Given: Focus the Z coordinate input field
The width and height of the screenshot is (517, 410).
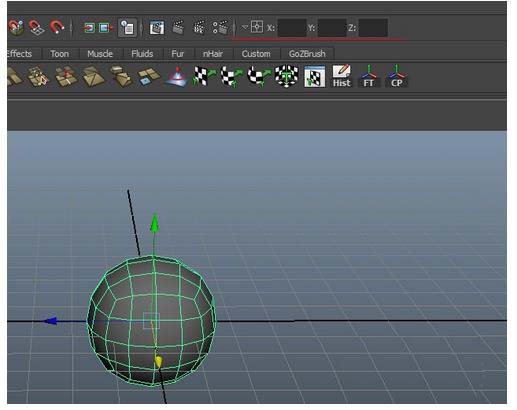Looking at the screenshot, I should point(373,28).
